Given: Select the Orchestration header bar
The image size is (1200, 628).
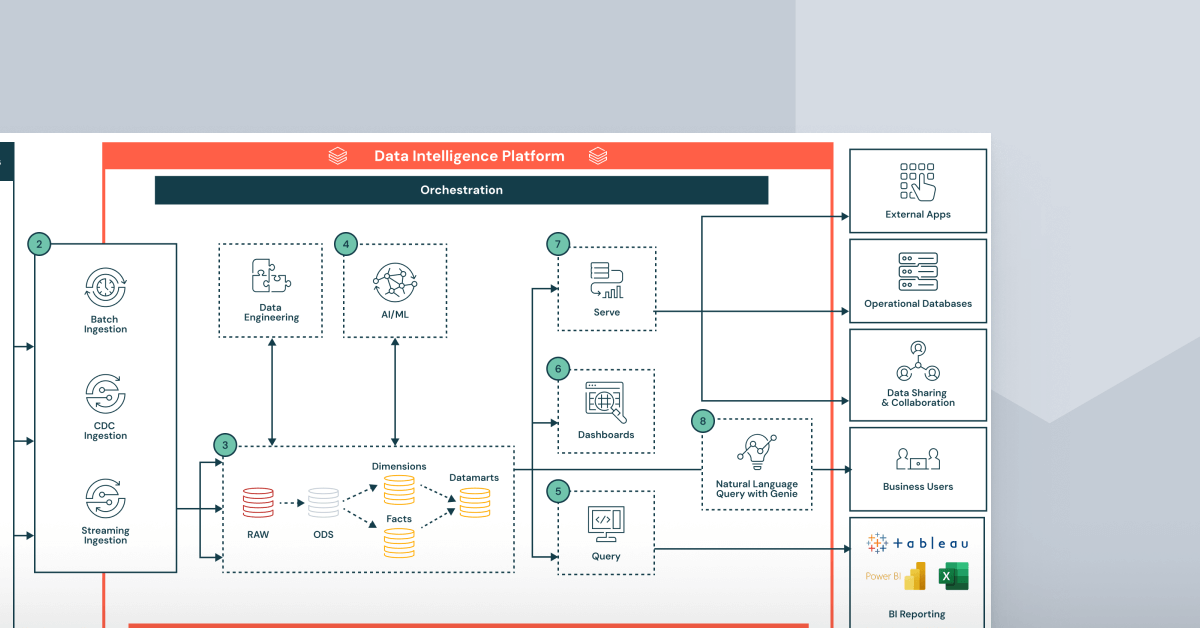Looking at the screenshot, I should 461,190.
